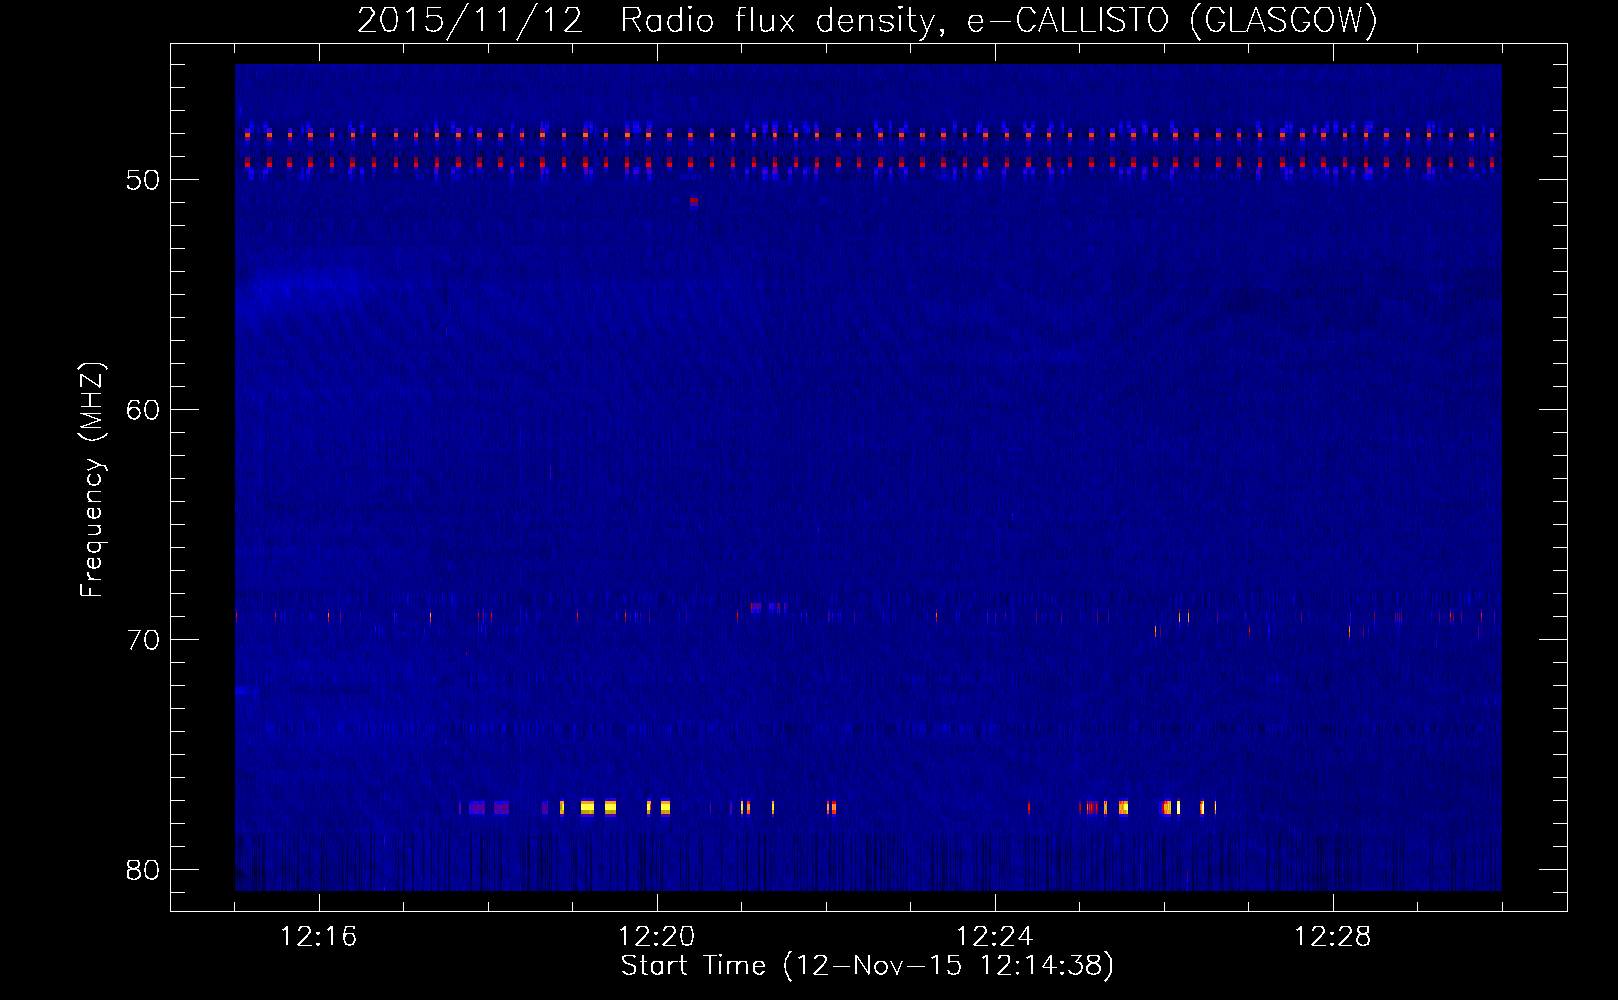This screenshot has width=1618, height=1000.
Task: Click the 12:20 time tick label
Action: [x=657, y=937]
